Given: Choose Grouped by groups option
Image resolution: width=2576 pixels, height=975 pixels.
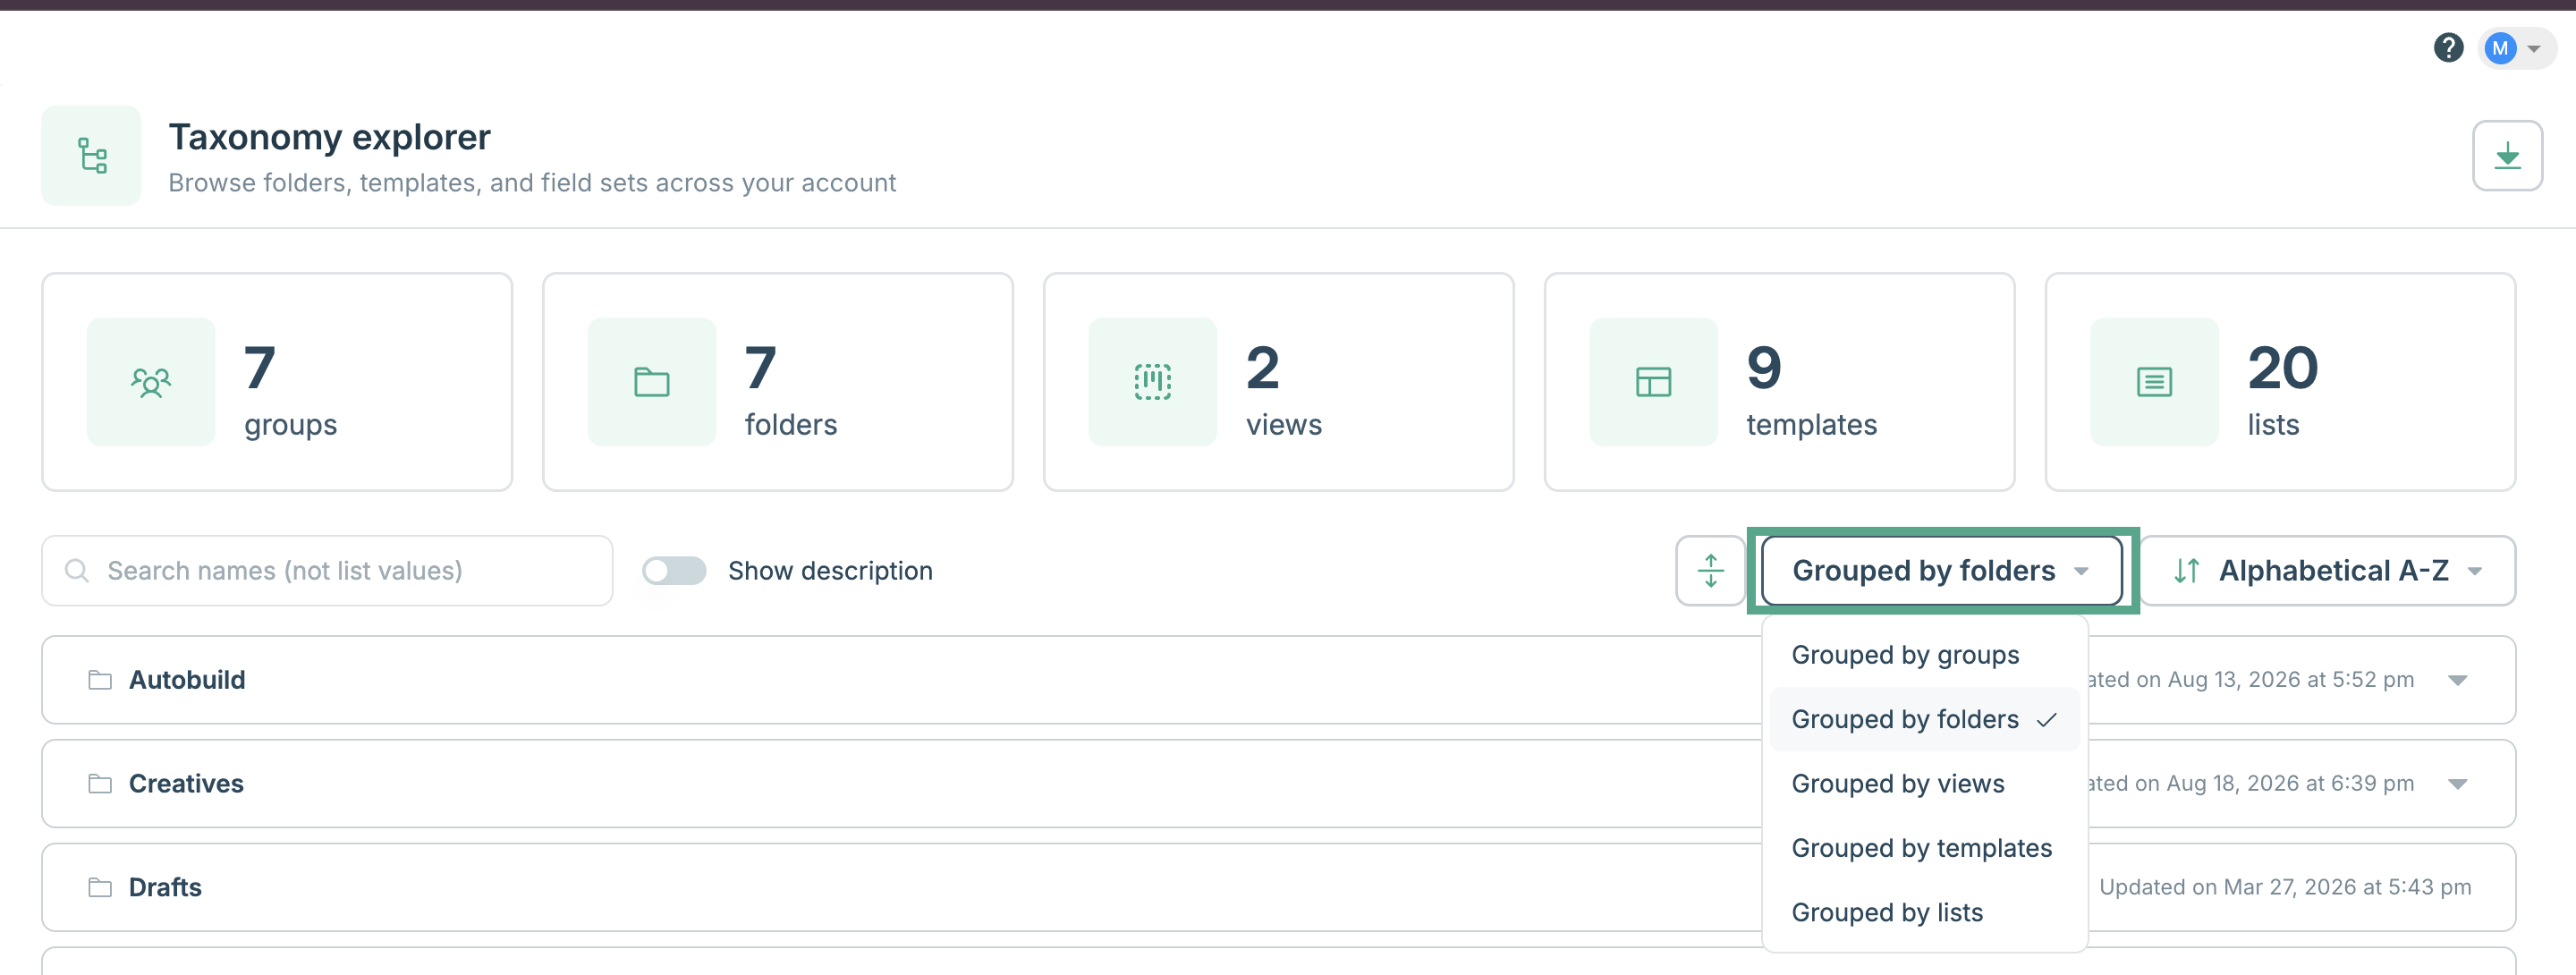Looking at the screenshot, I should pos(1924,655).
